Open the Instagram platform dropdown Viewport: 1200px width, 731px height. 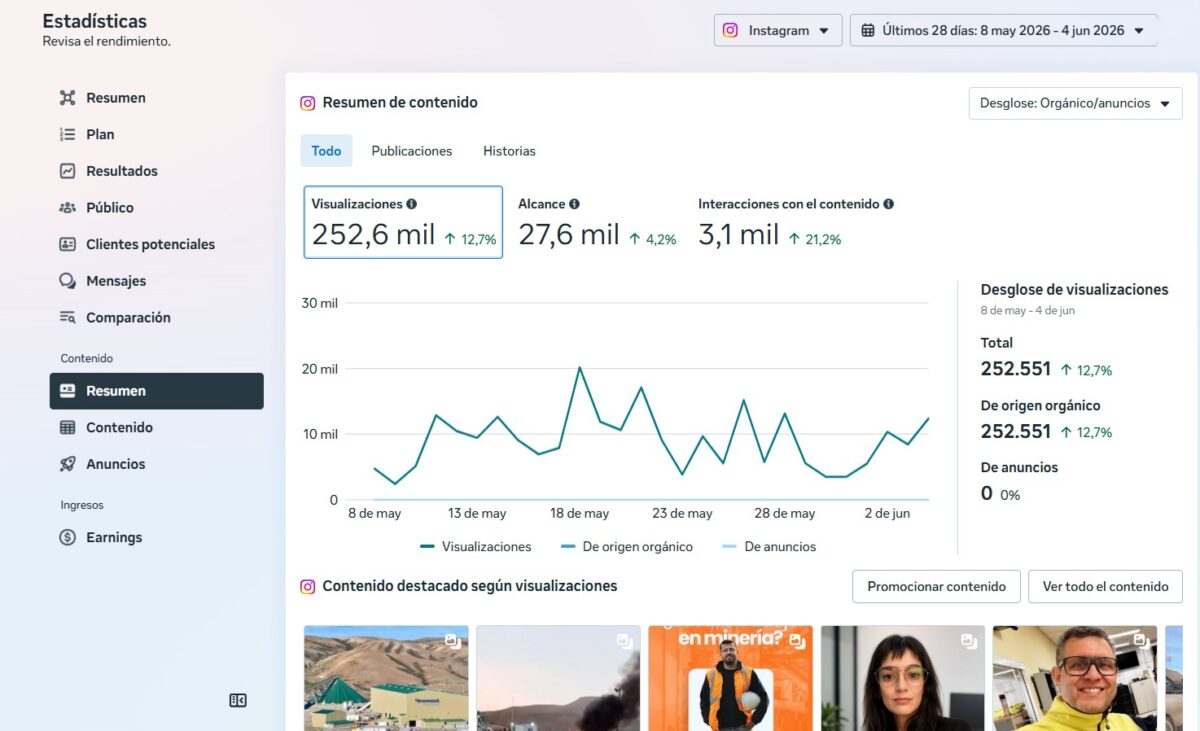tap(778, 30)
